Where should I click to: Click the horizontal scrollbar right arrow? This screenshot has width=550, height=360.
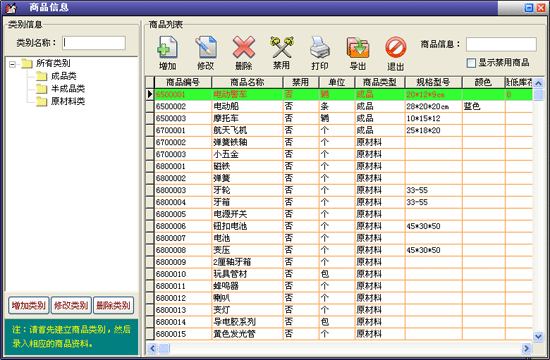click(526, 348)
